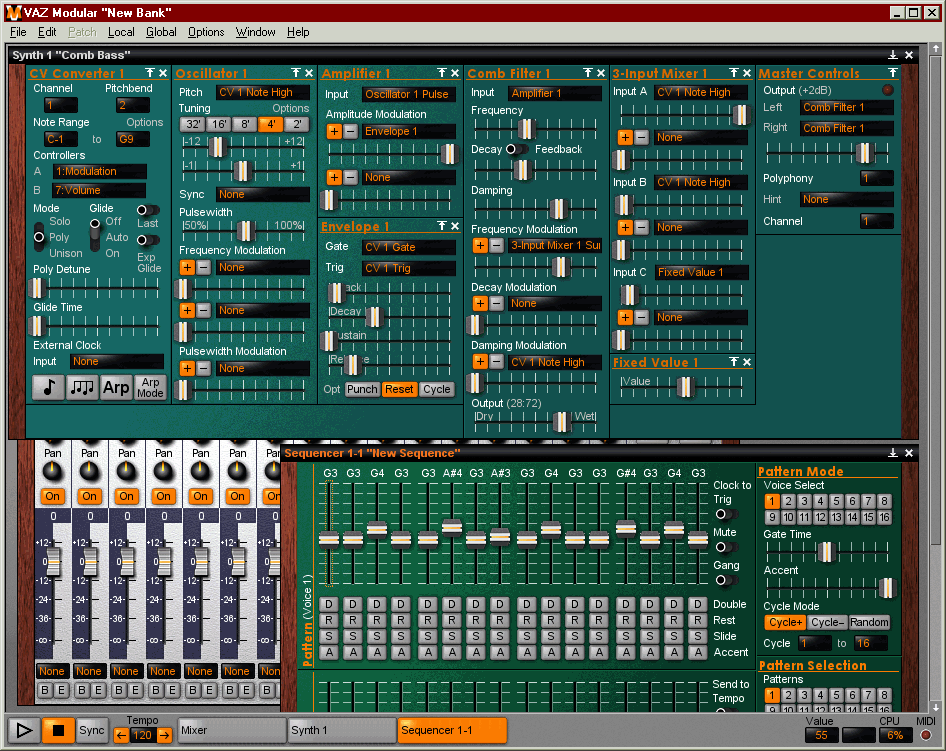Open the Master Controls Left output dropdown
The image size is (946, 751).
847,107
